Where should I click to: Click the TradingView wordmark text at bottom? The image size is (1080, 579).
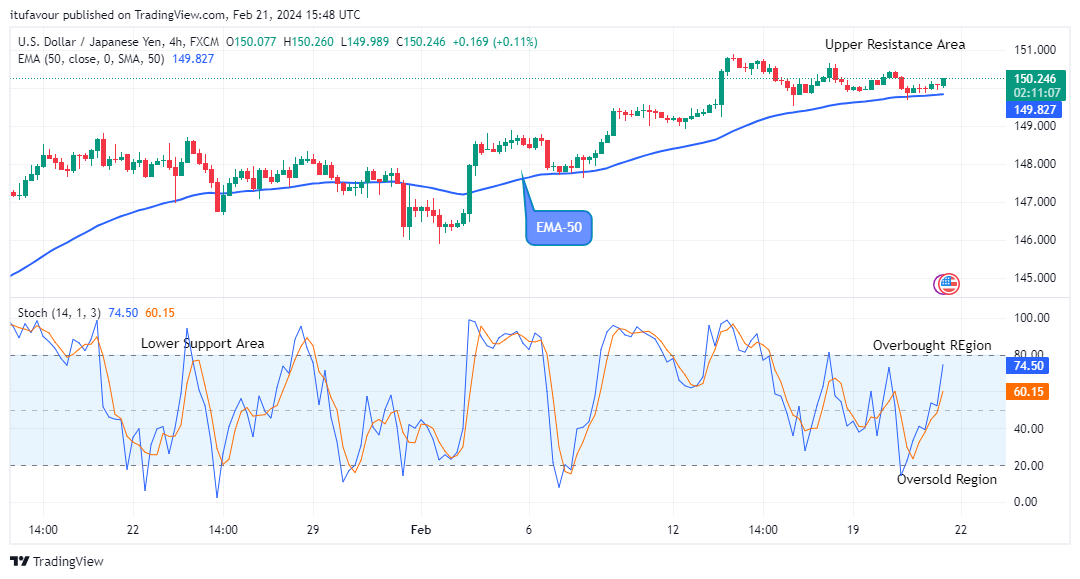(68, 561)
